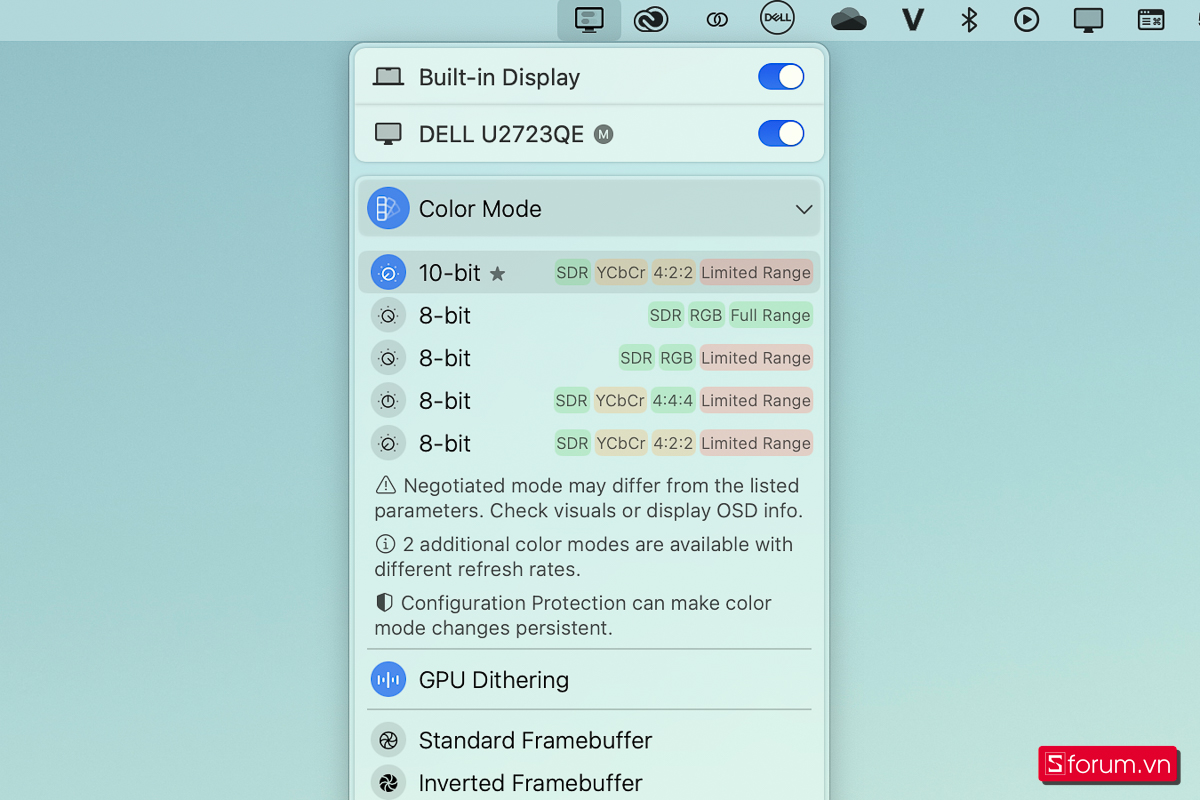Select the 10-bit color mode row

[589, 272]
